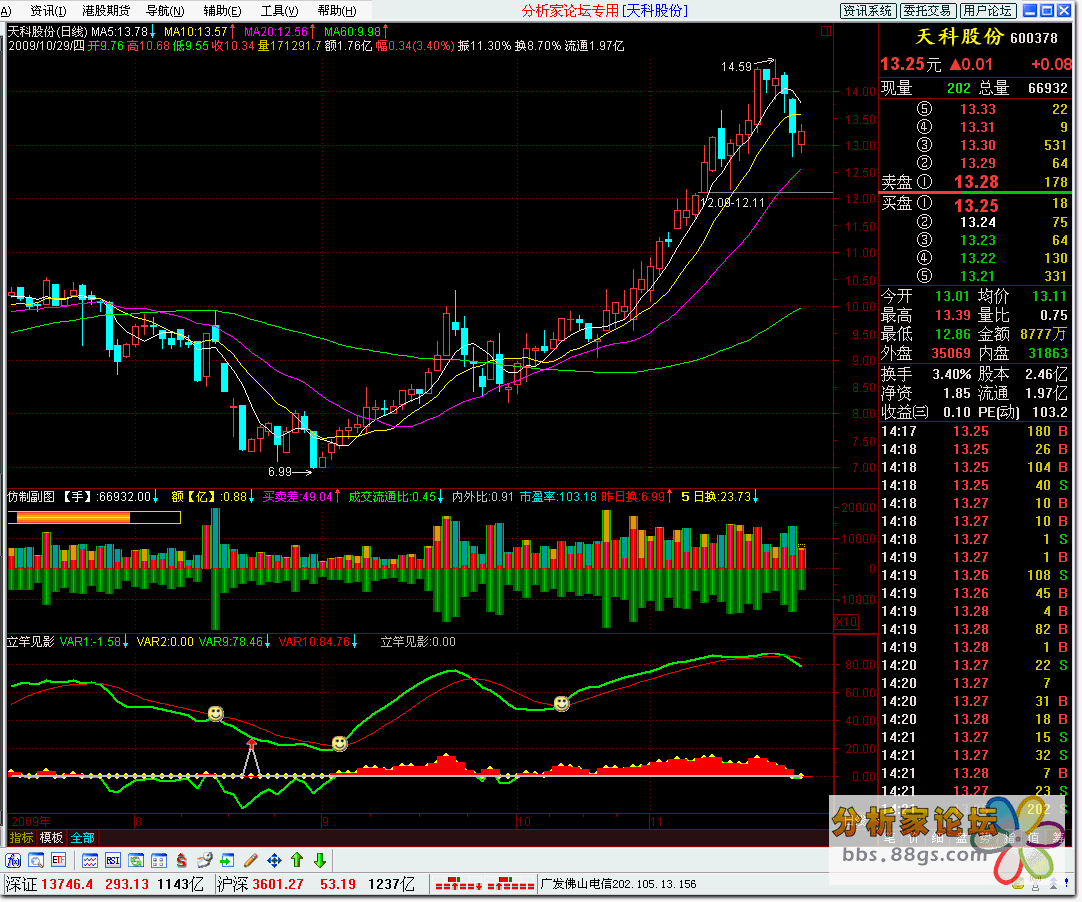Click the clock and cloud icon

pos(204,861)
